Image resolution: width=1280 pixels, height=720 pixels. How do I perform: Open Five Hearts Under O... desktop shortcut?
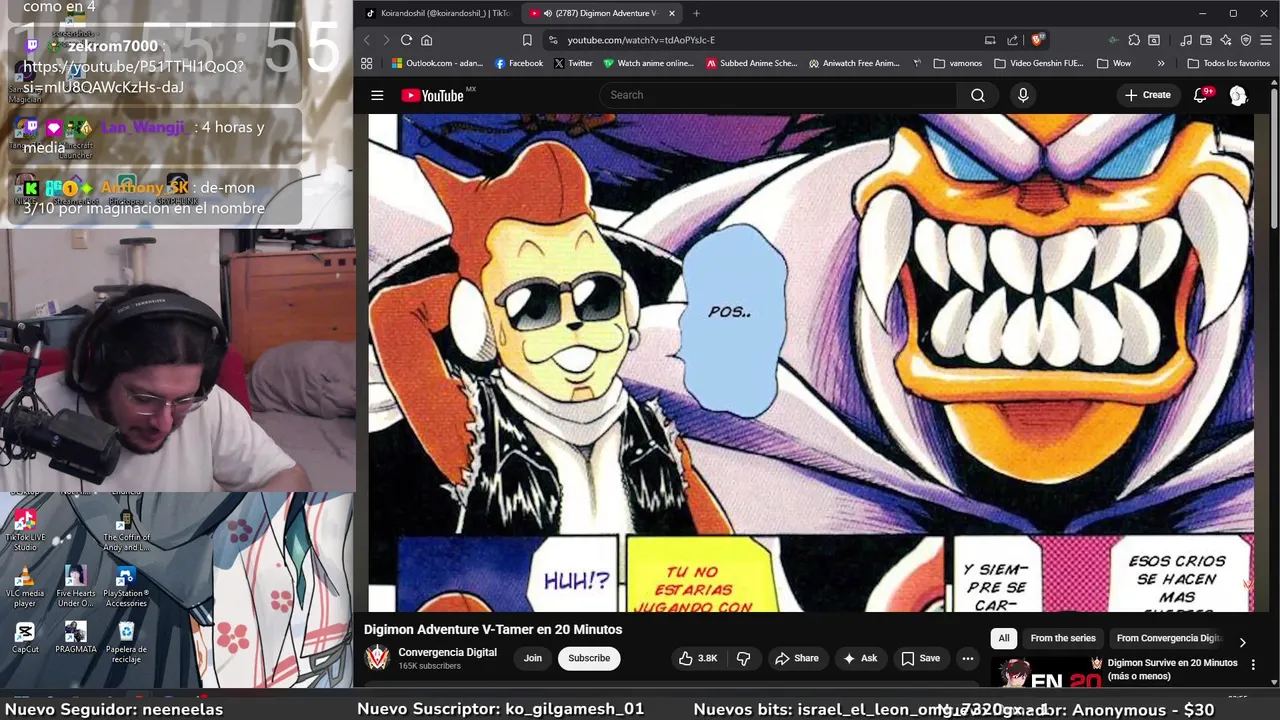pos(76,586)
